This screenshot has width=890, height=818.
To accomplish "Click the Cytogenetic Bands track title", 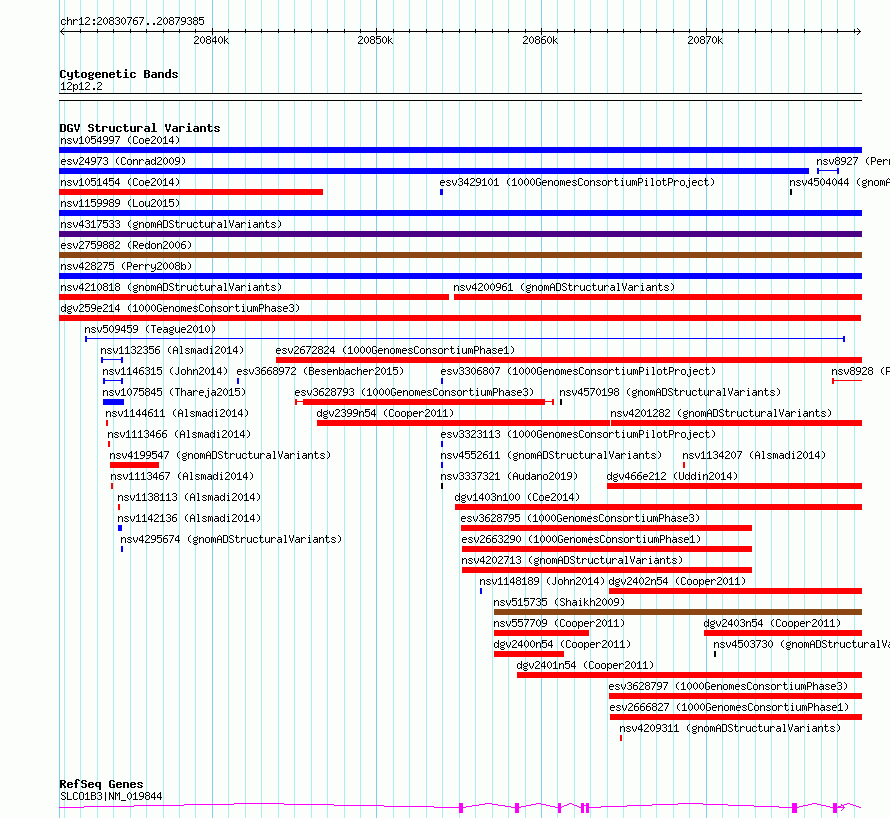I will (x=119, y=74).
